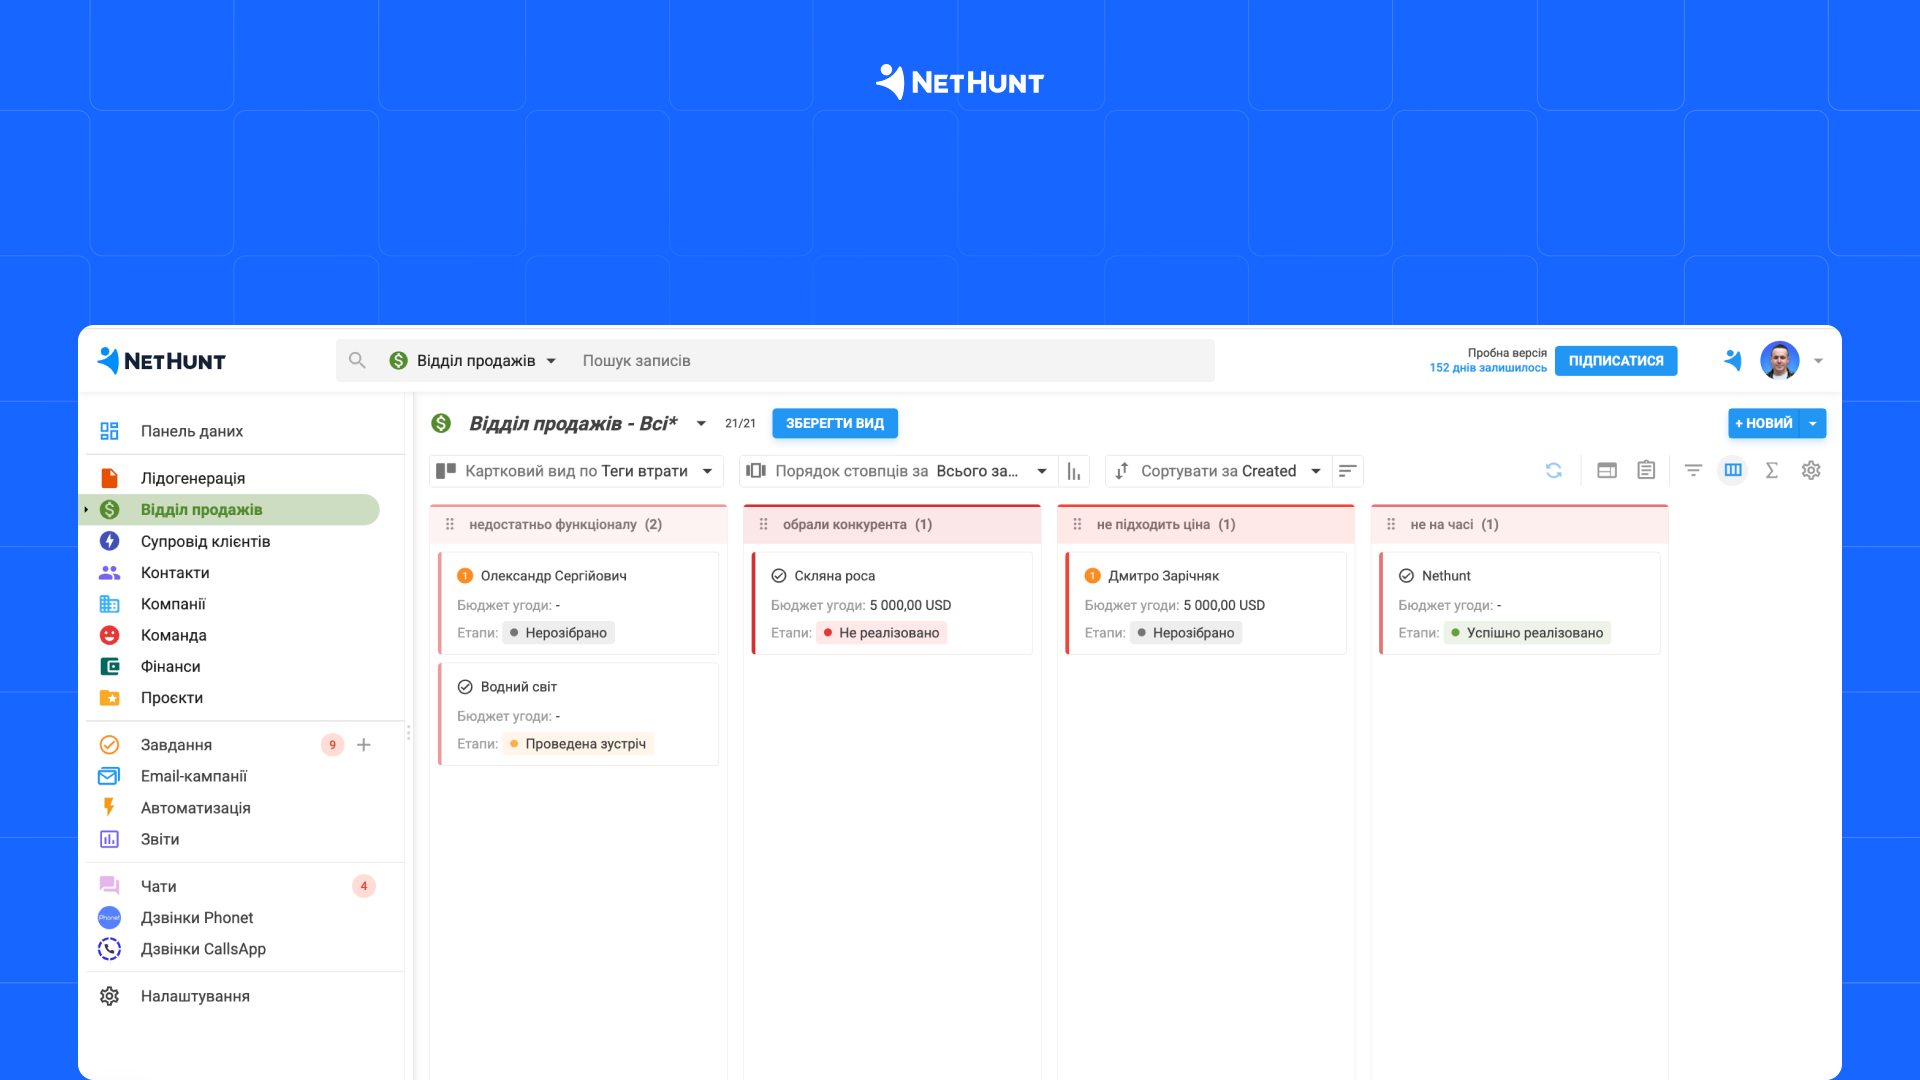
Task: Open Панель даних dashboard icon
Action: click(x=109, y=431)
